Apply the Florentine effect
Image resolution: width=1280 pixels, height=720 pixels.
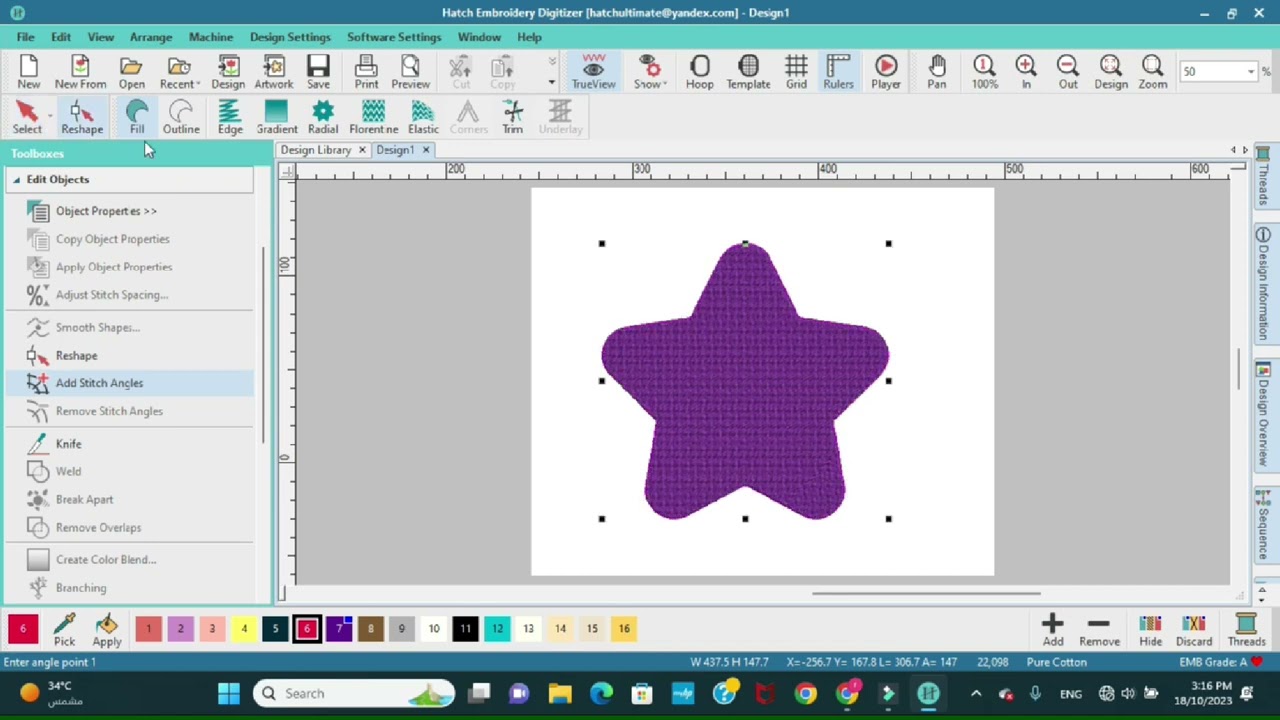click(x=373, y=117)
